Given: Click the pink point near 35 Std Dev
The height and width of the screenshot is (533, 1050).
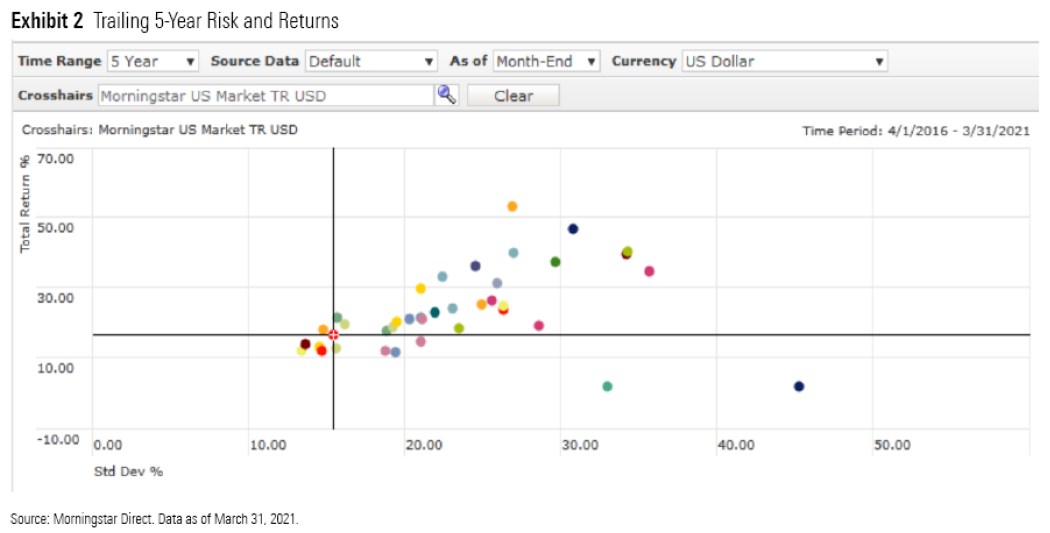Looking at the screenshot, I should point(649,271).
